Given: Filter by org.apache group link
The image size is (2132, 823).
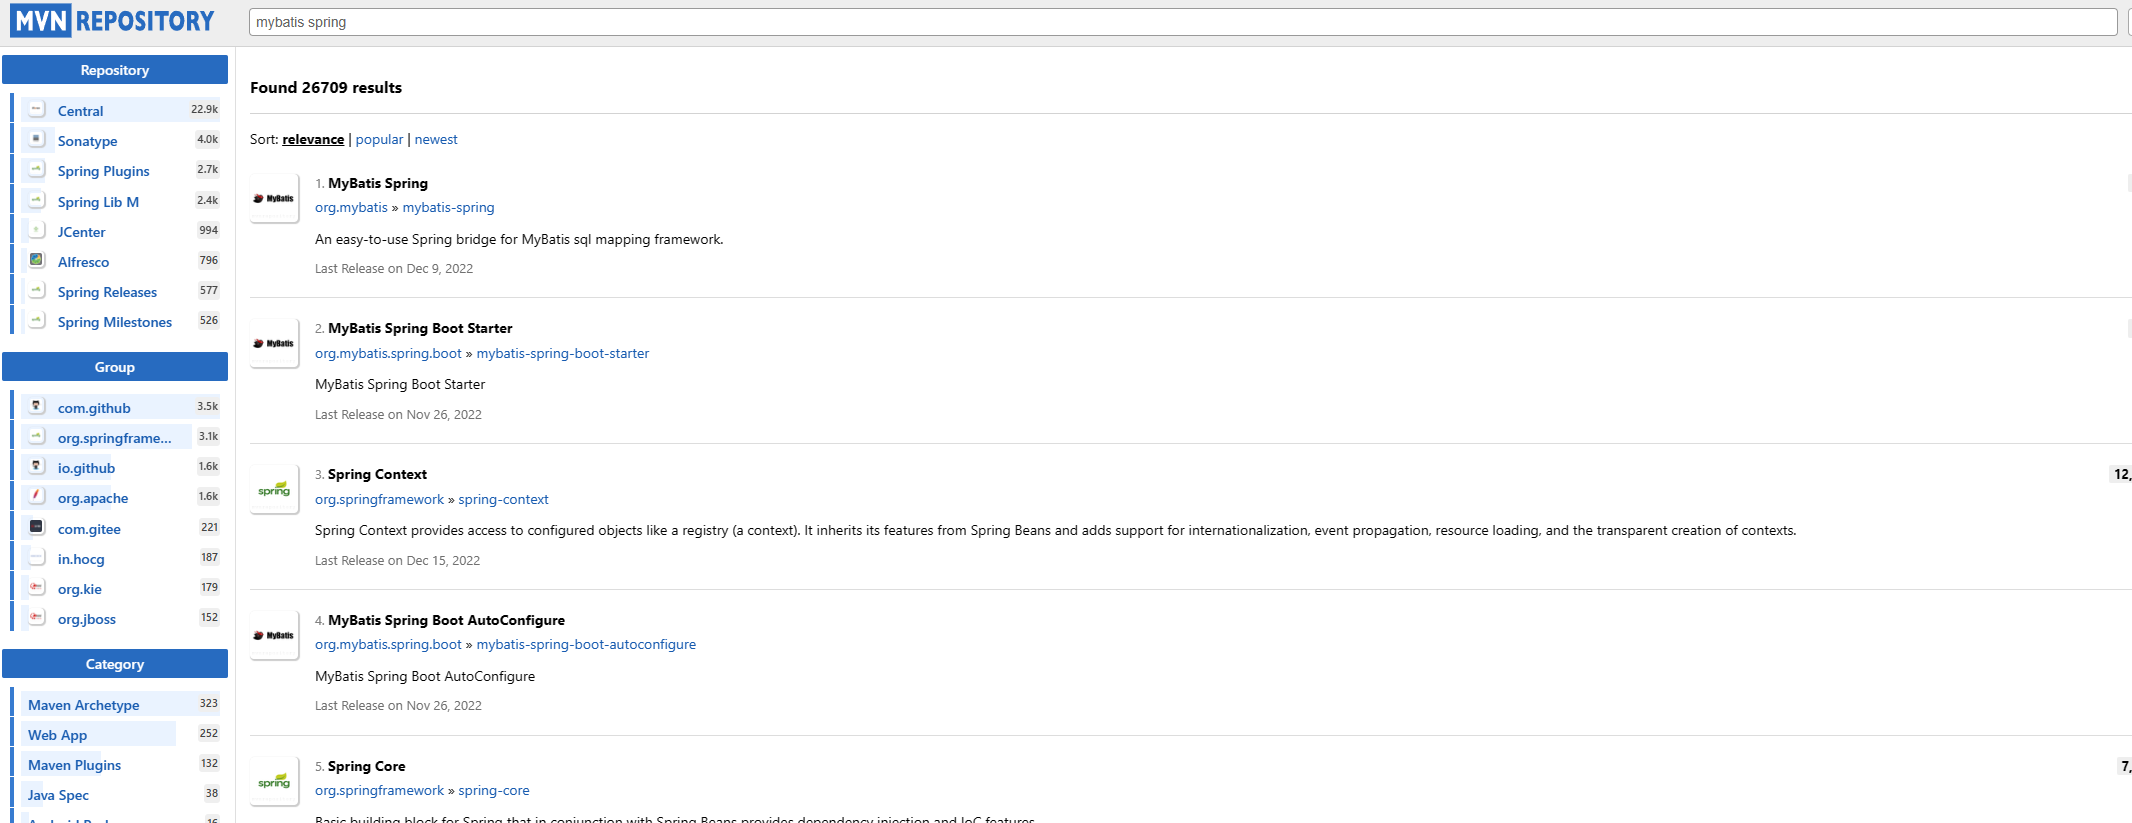Looking at the screenshot, I should click(x=93, y=498).
